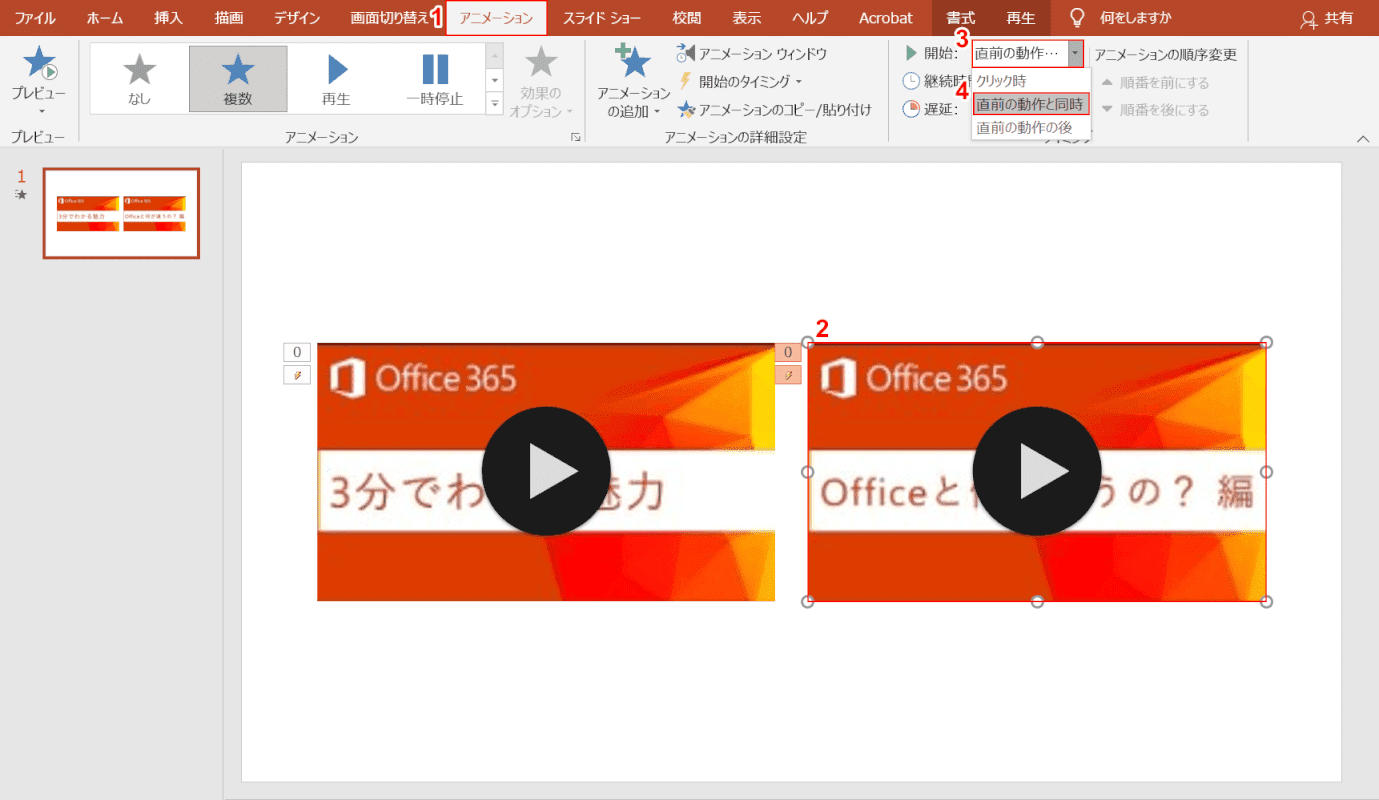Click the Preview star icon
The image size is (1379, 800).
tap(39, 63)
